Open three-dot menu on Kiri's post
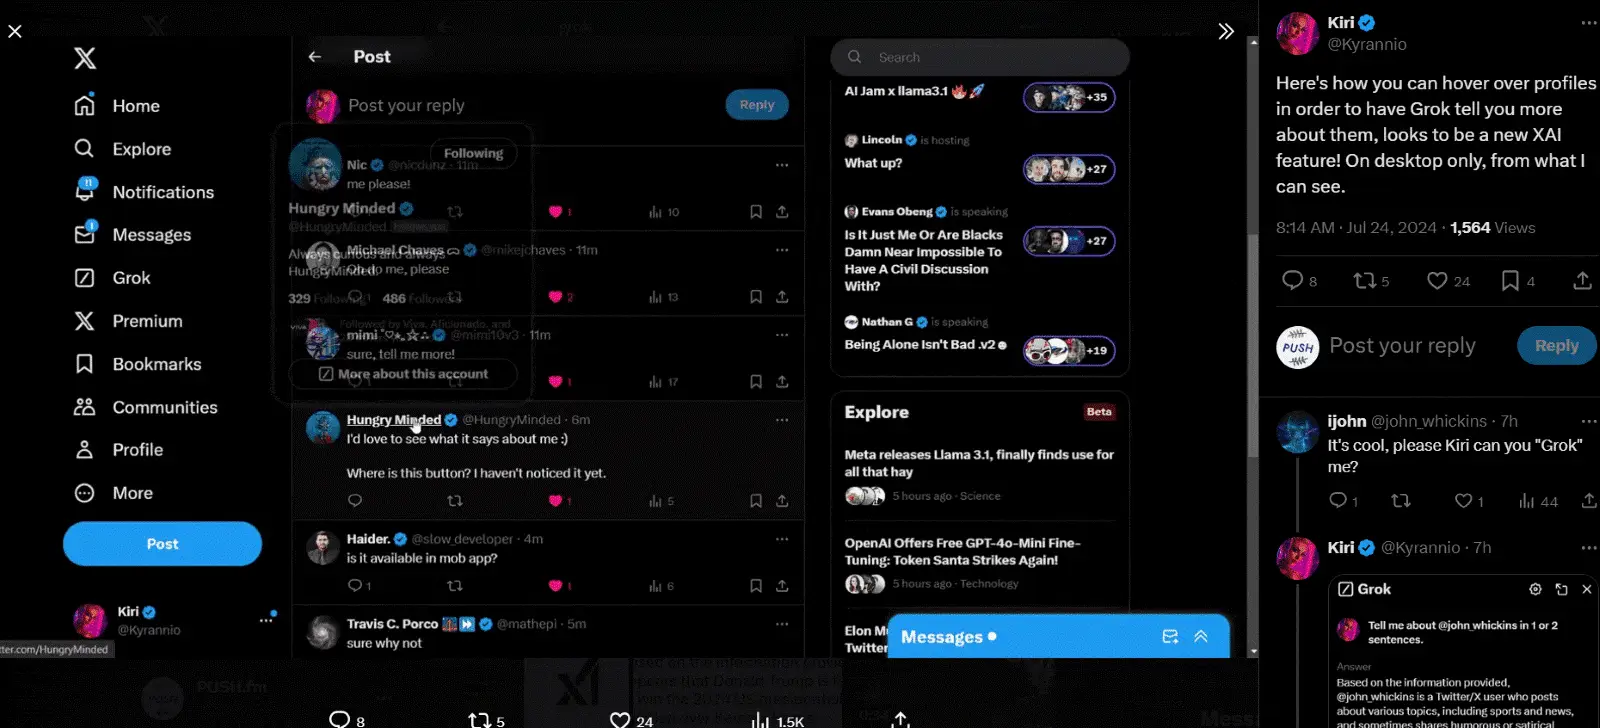1600x728 pixels. click(x=1589, y=23)
